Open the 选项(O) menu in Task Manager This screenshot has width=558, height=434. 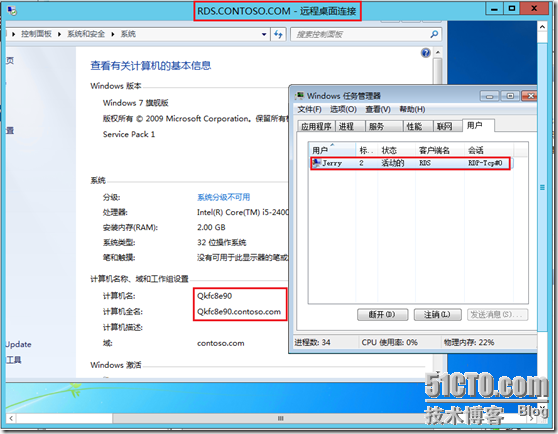tap(343, 109)
